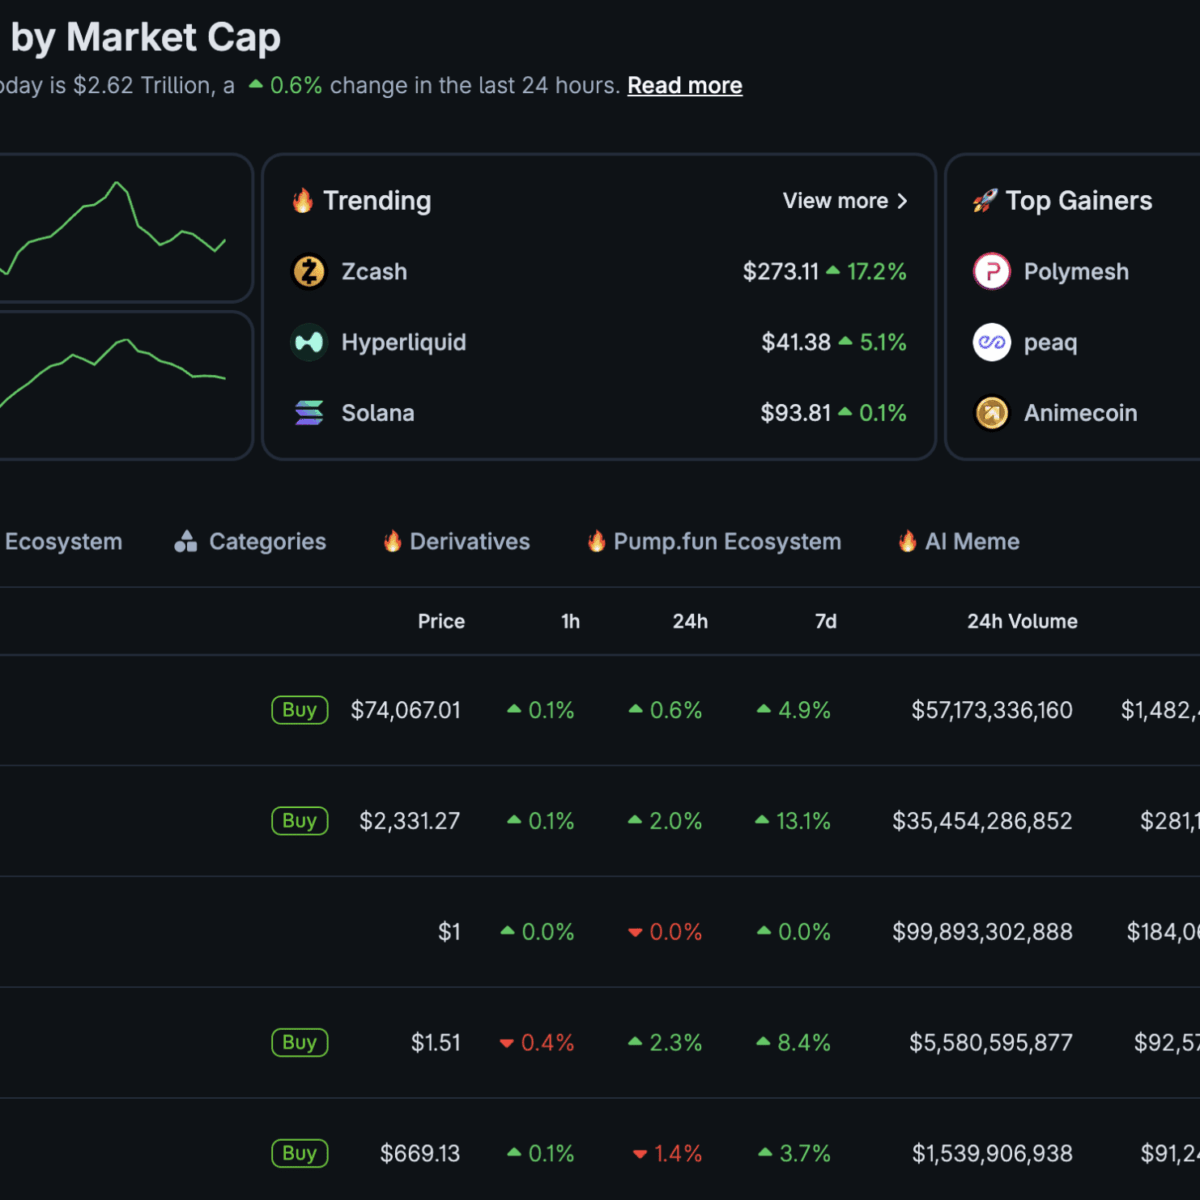Sort table by 24h Volume column
Image resolution: width=1200 pixels, height=1200 pixels.
(x=1021, y=621)
